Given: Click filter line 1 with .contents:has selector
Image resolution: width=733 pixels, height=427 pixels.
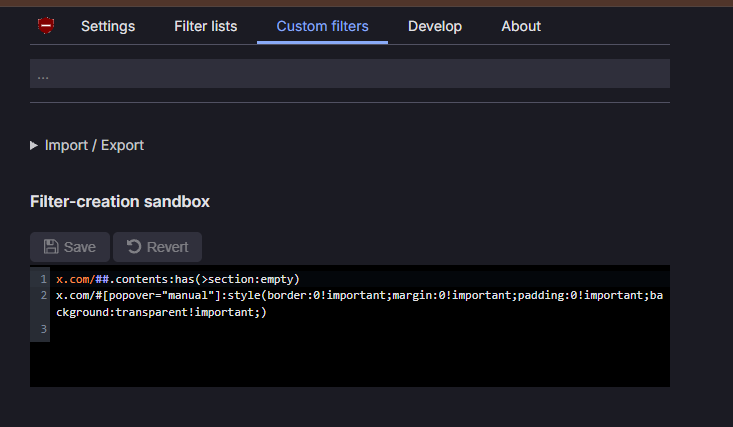Looking at the screenshot, I should click(x=178, y=279).
